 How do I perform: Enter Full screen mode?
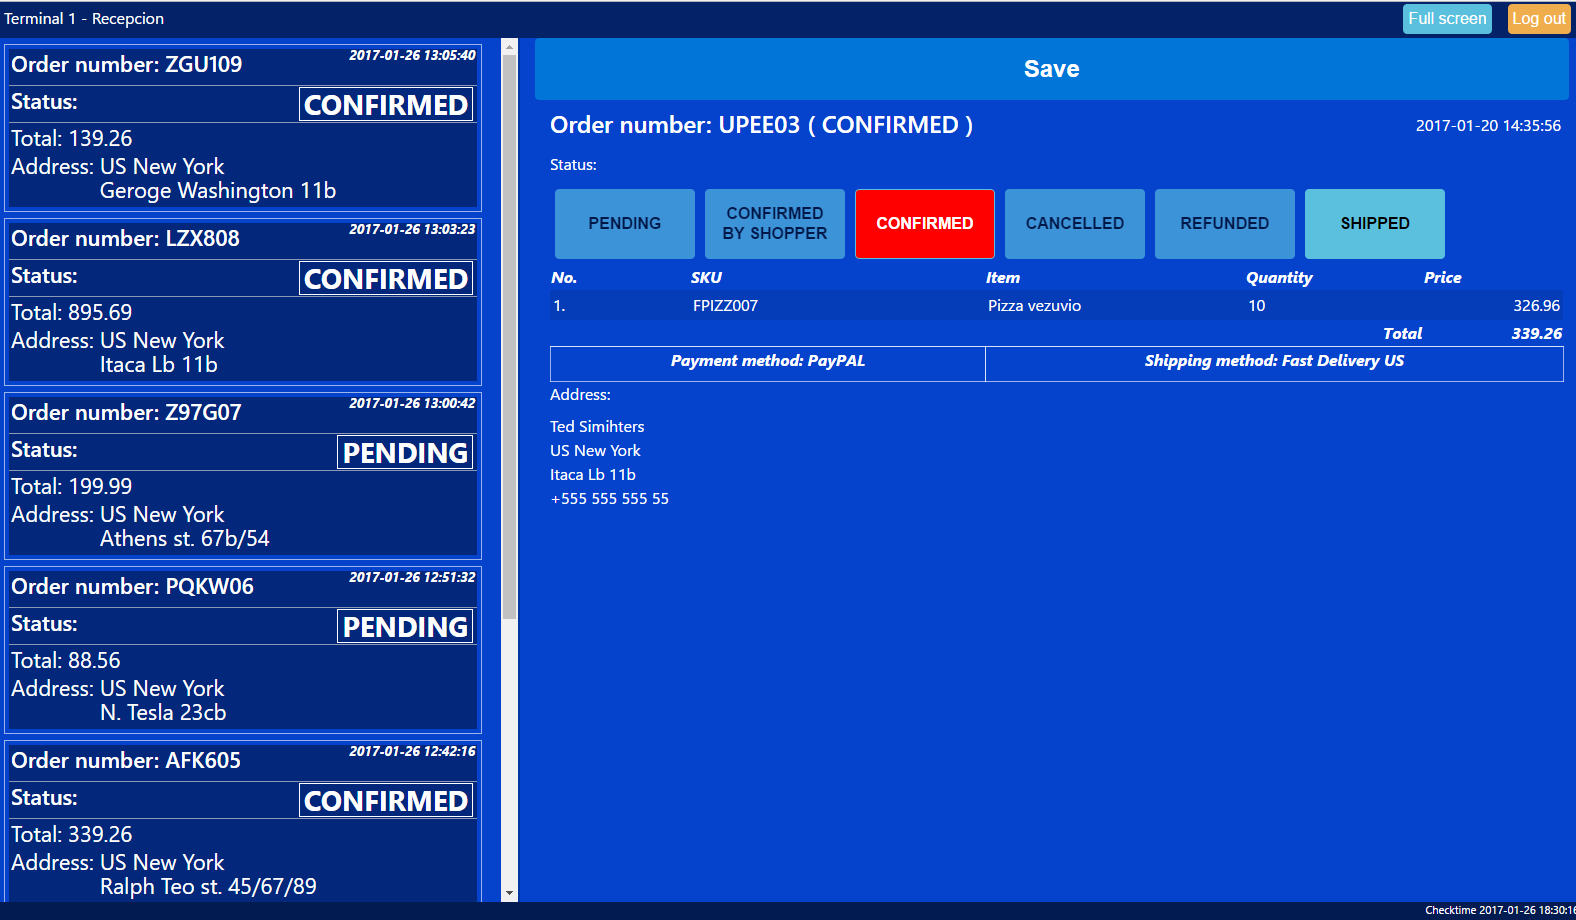tap(1446, 19)
